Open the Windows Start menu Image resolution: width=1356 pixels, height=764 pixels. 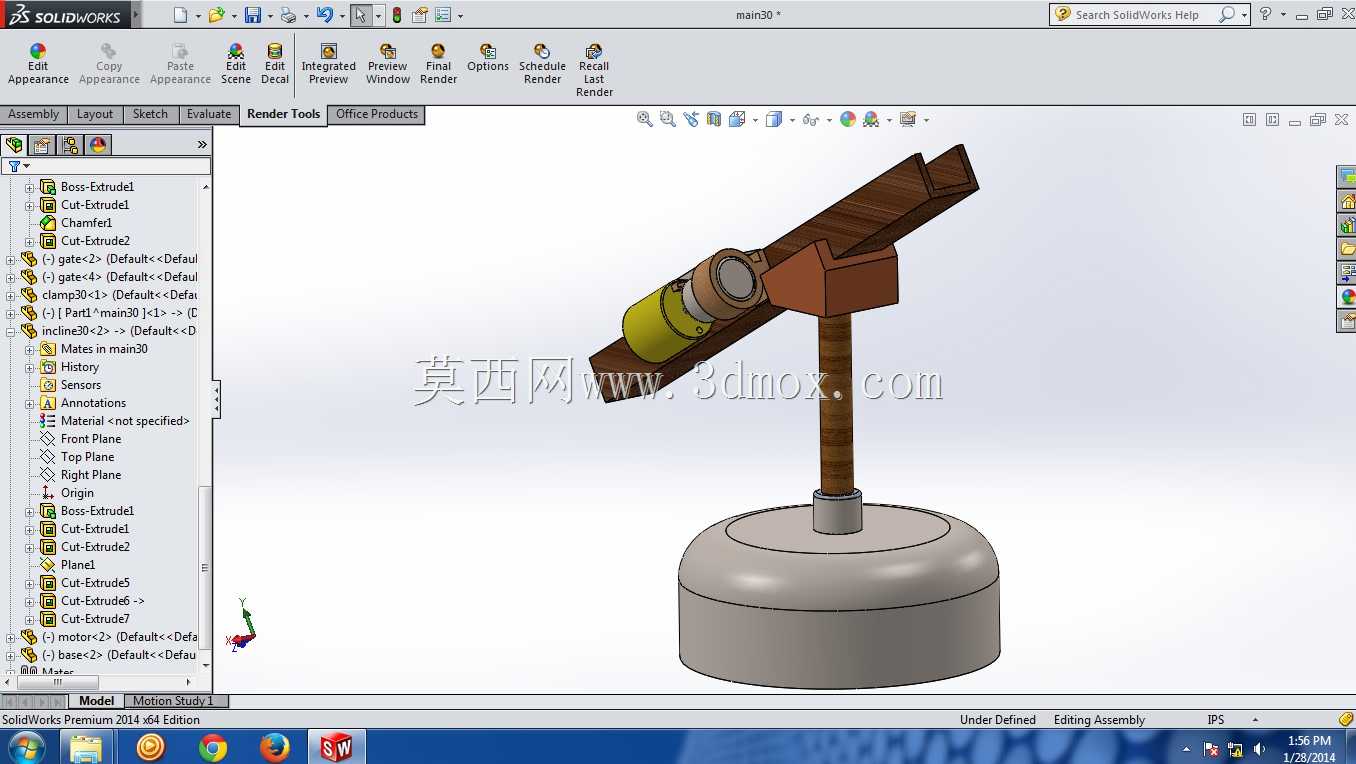tap(26, 747)
